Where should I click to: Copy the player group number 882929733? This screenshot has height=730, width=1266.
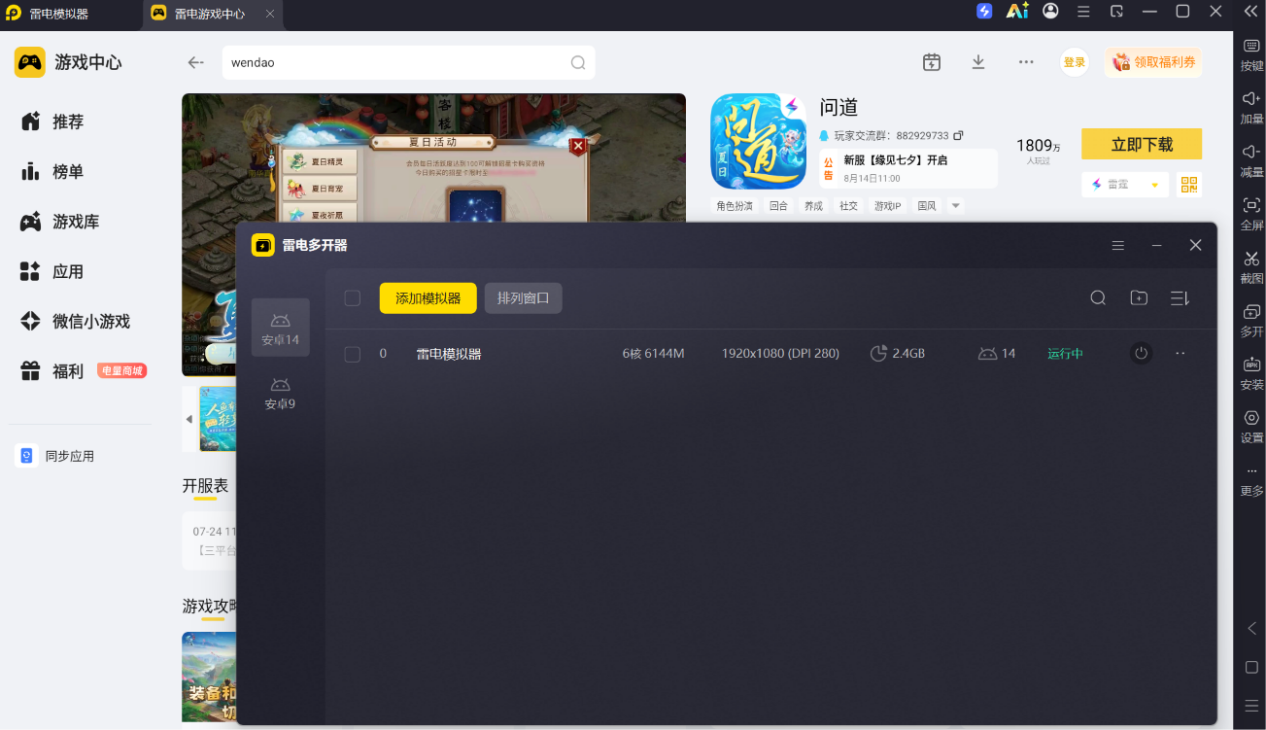[958, 135]
